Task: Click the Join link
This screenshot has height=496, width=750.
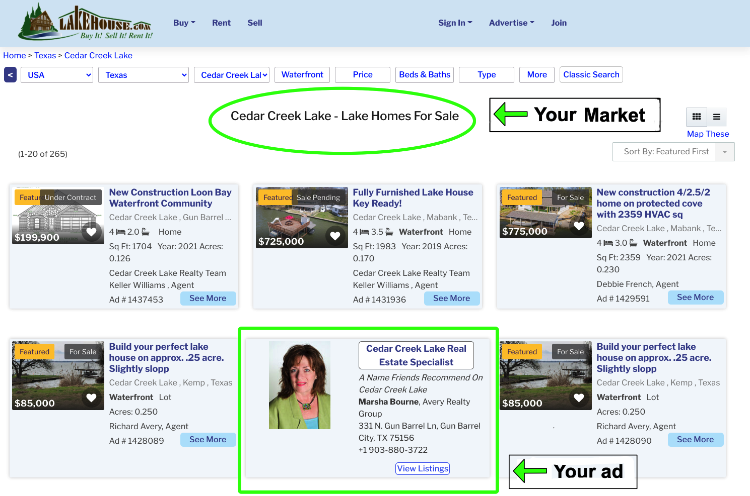Action: pos(559,22)
